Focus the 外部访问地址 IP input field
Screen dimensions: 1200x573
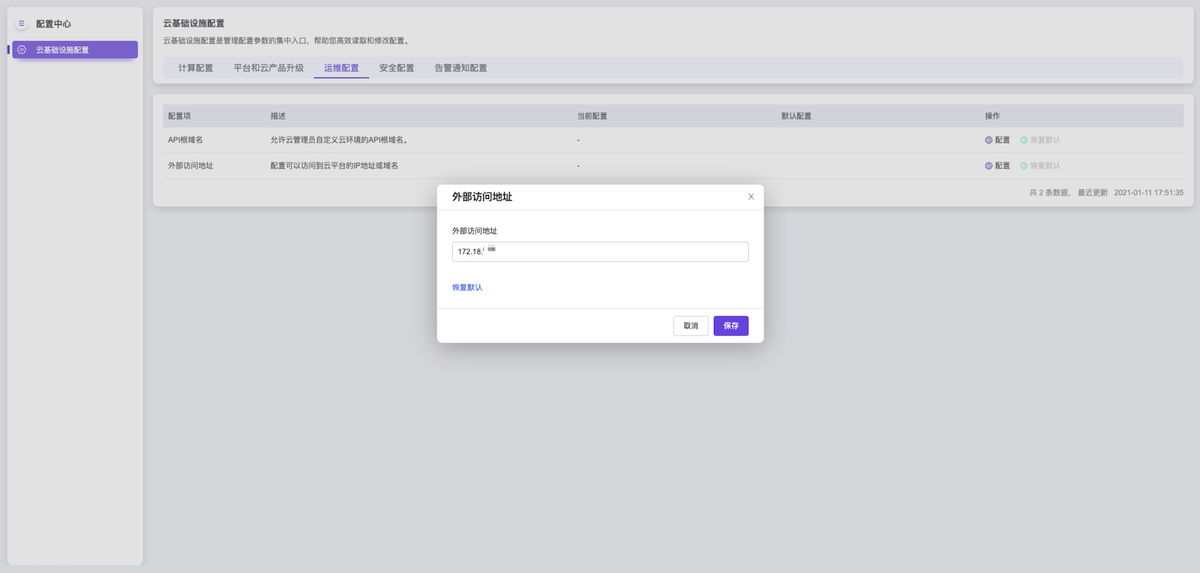point(600,252)
